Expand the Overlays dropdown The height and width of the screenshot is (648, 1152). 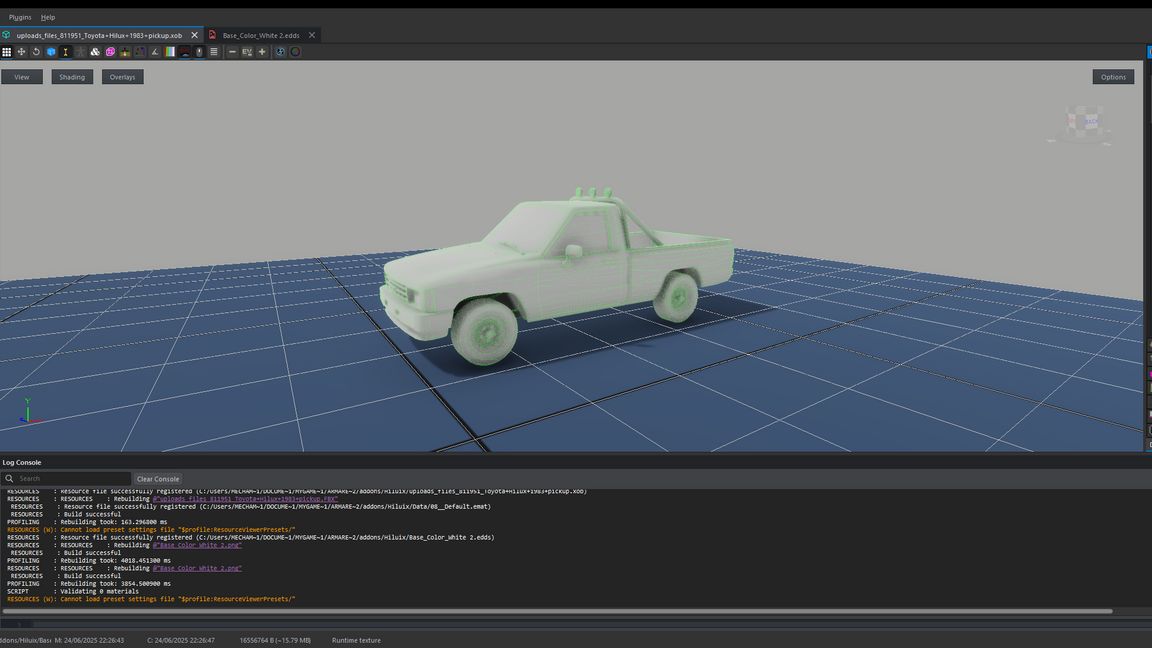[122, 77]
